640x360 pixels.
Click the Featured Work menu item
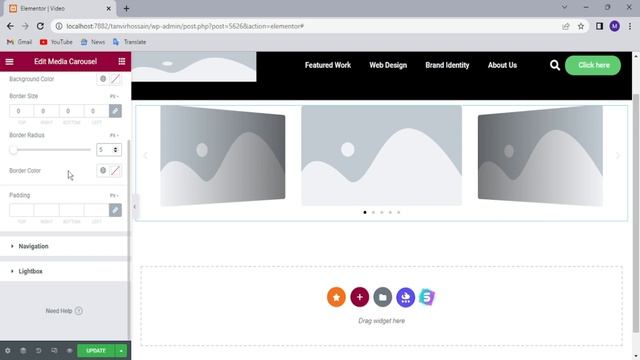click(x=328, y=65)
